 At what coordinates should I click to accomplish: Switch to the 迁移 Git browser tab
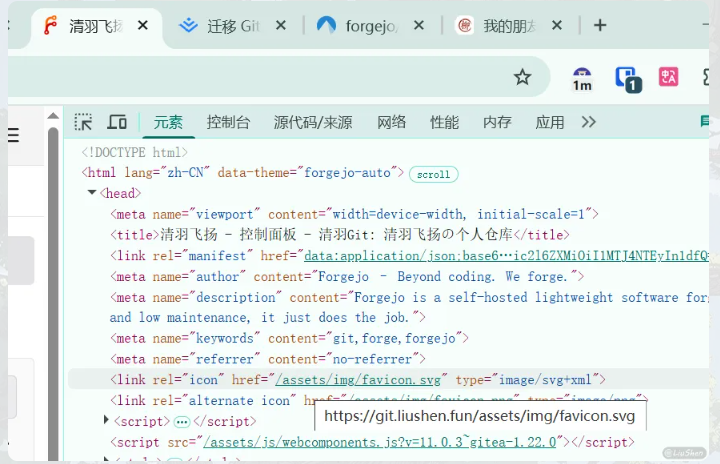[x=233, y=26]
